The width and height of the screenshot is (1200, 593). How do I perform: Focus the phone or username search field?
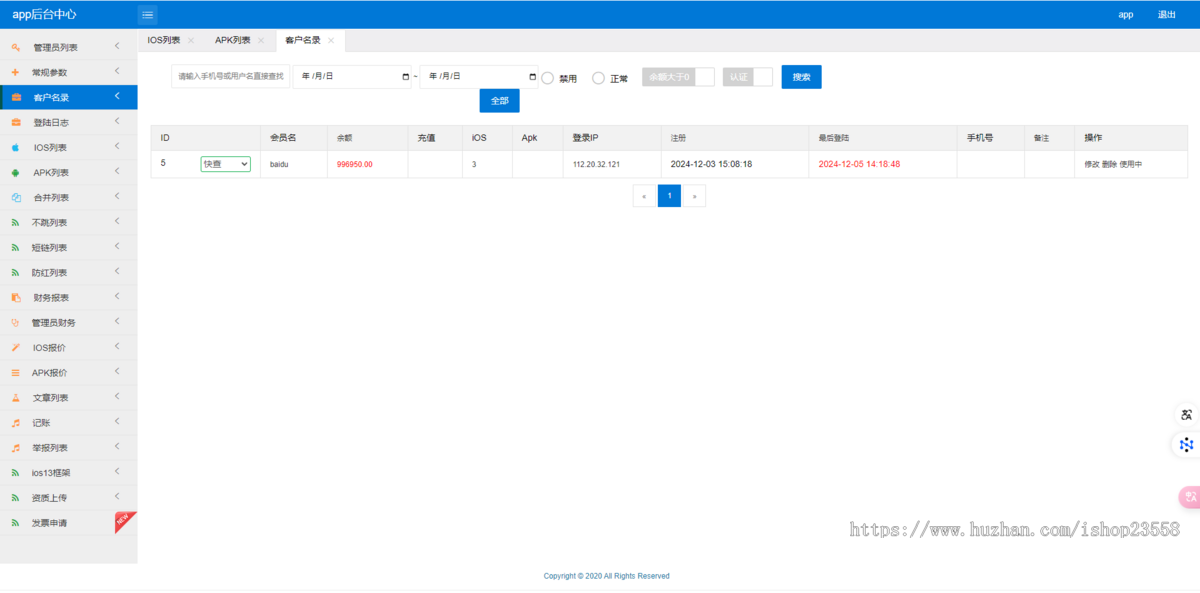click(x=230, y=77)
